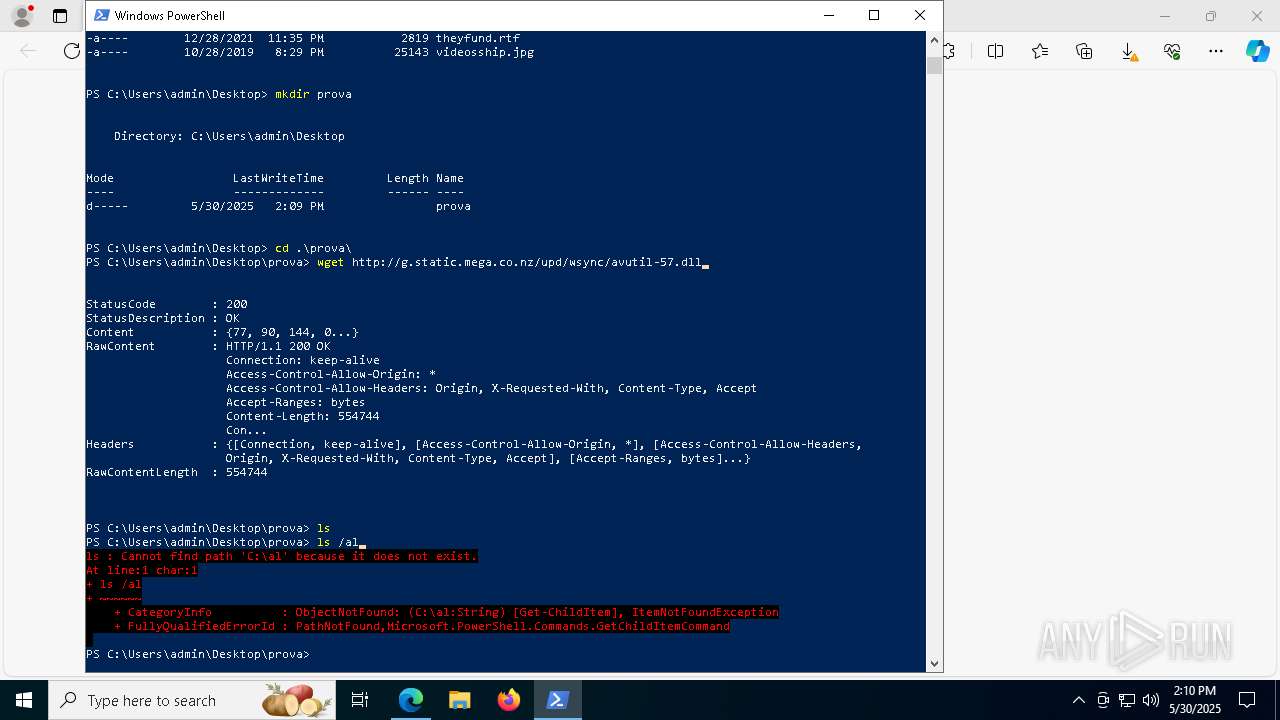Image resolution: width=1280 pixels, height=720 pixels.
Task: Open Edge tab actions menu icon
Action: coord(60,16)
